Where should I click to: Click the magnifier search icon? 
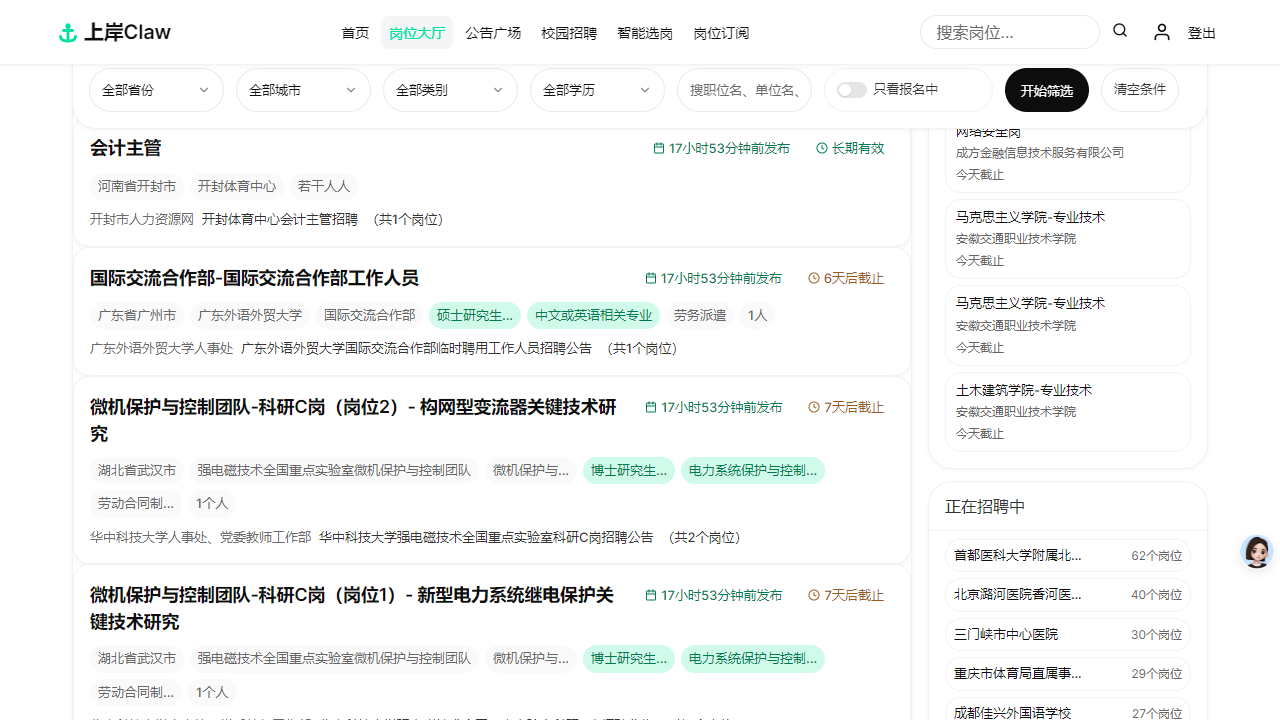[x=1120, y=31]
